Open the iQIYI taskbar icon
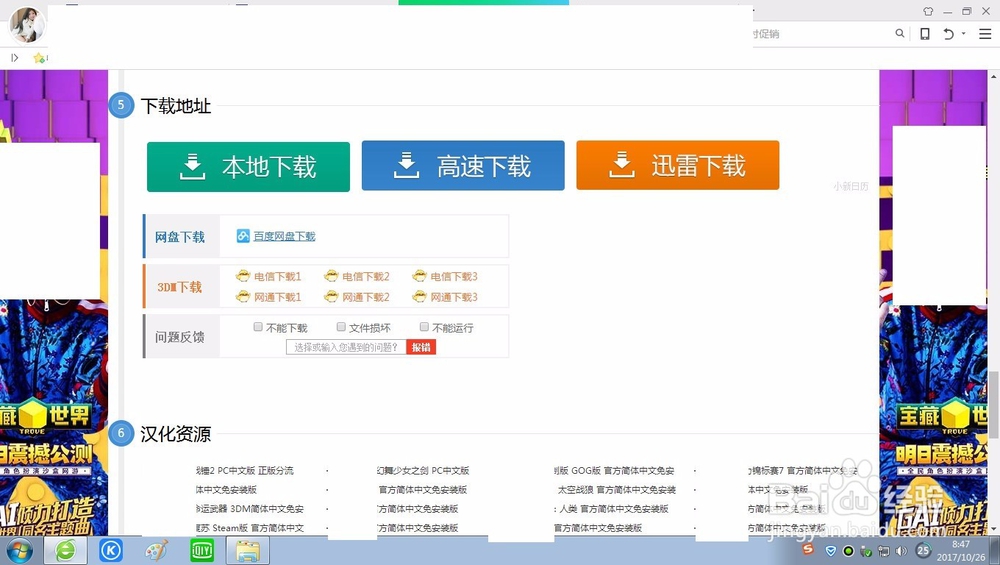Screen dimensions: 1000x565 tap(202, 550)
